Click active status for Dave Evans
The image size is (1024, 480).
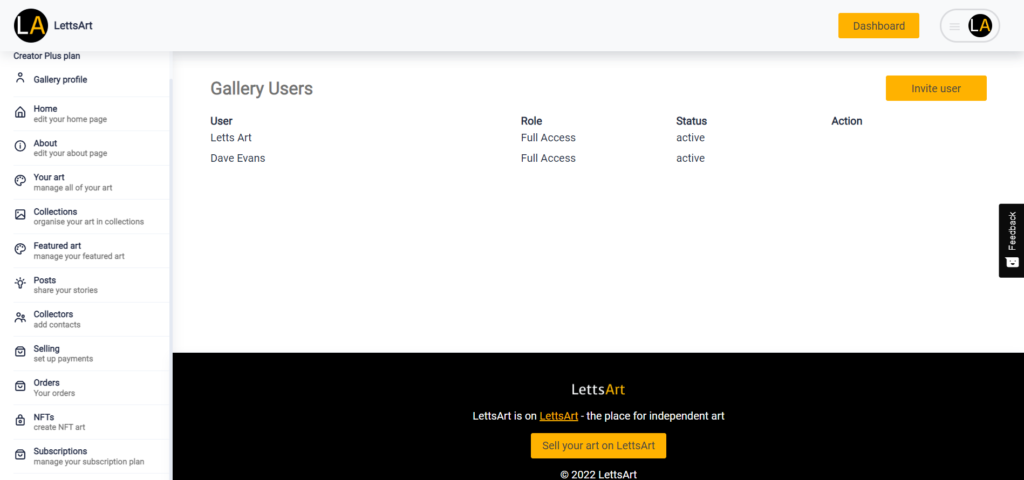pyautogui.click(x=690, y=158)
